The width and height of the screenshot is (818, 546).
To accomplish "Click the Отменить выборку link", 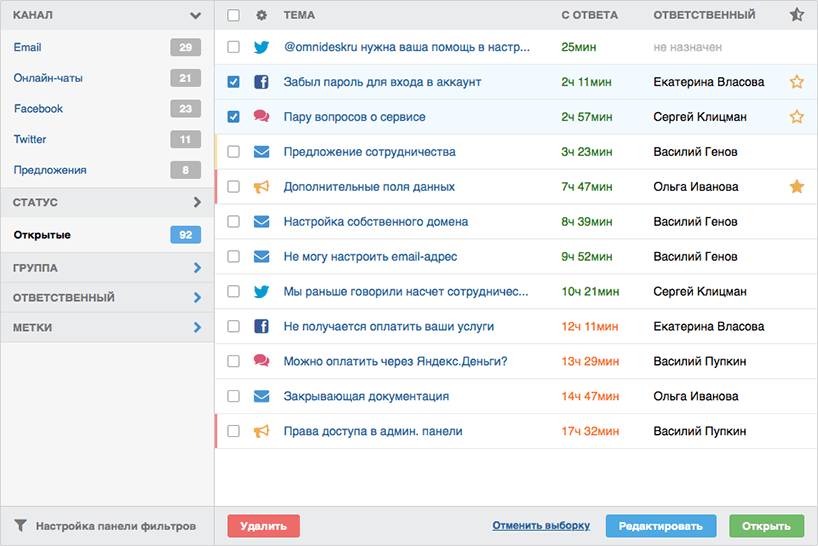I will [x=541, y=526].
